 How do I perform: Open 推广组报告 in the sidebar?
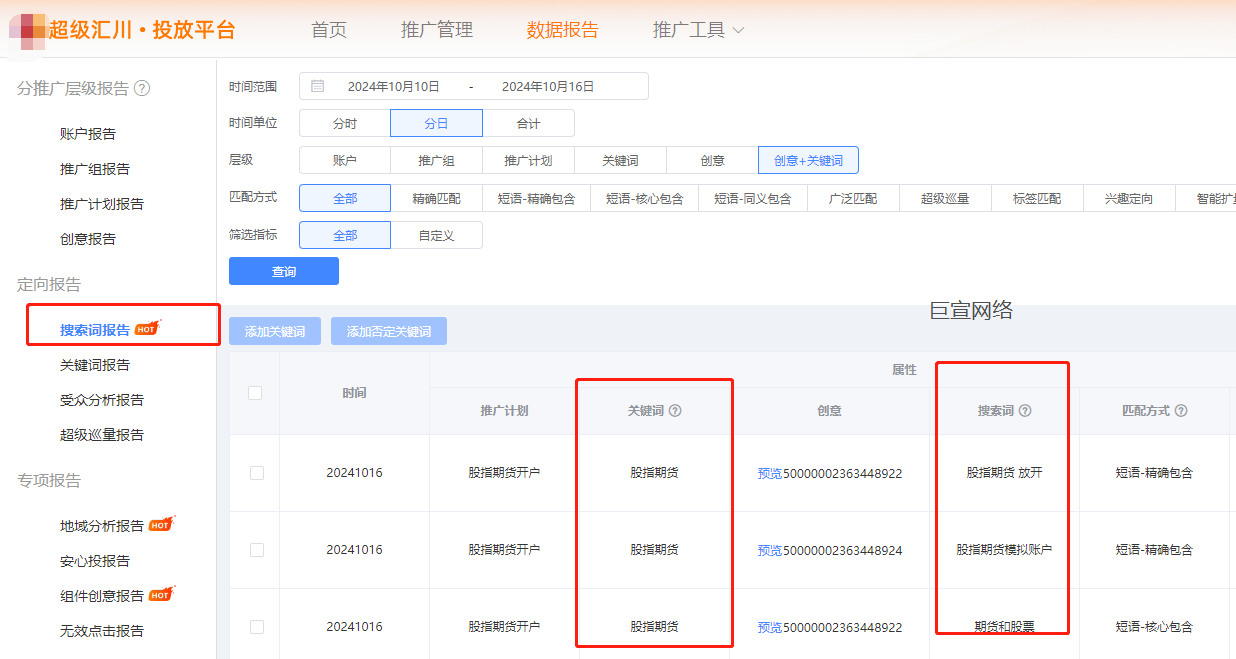pos(95,169)
